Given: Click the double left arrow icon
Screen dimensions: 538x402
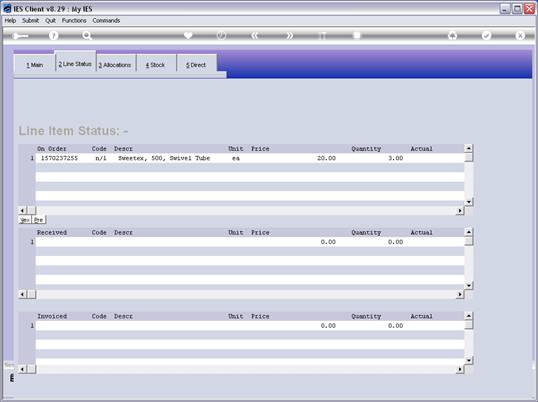Looking at the screenshot, I should click(255, 35).
